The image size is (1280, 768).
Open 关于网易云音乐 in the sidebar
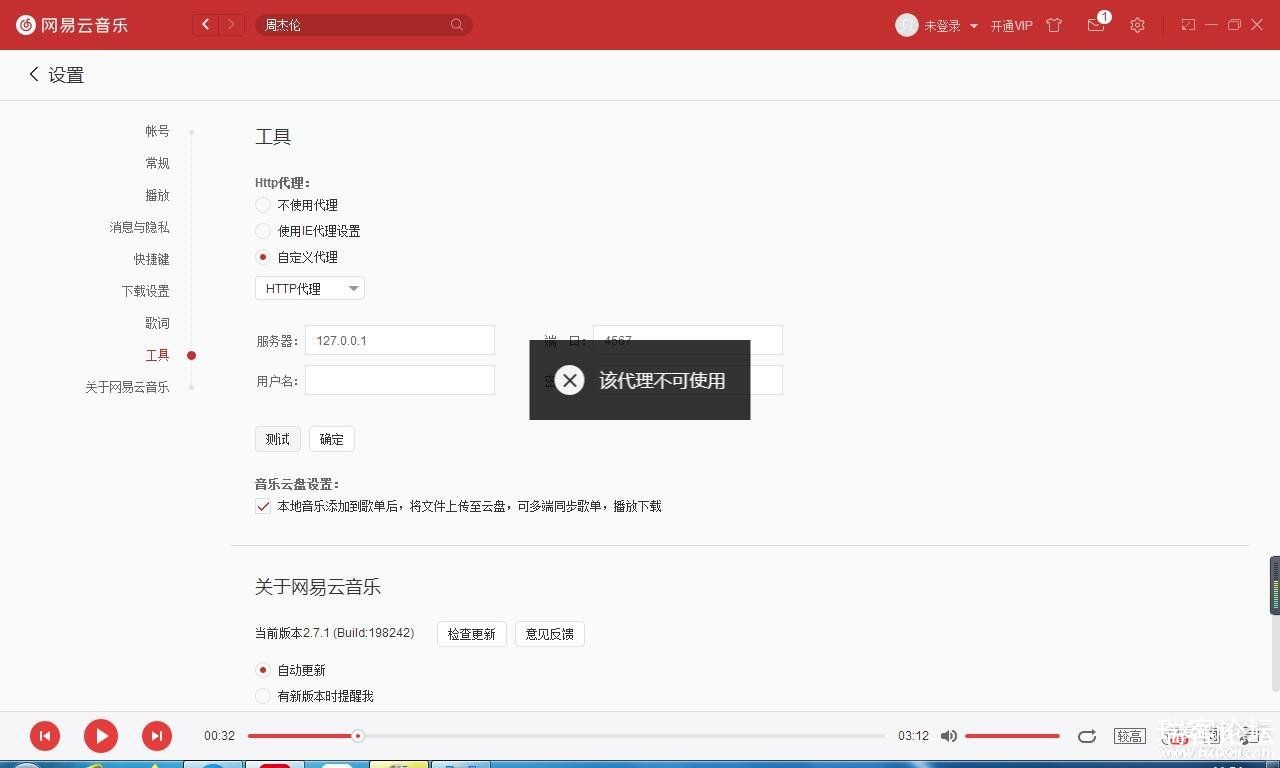point(127,387)
